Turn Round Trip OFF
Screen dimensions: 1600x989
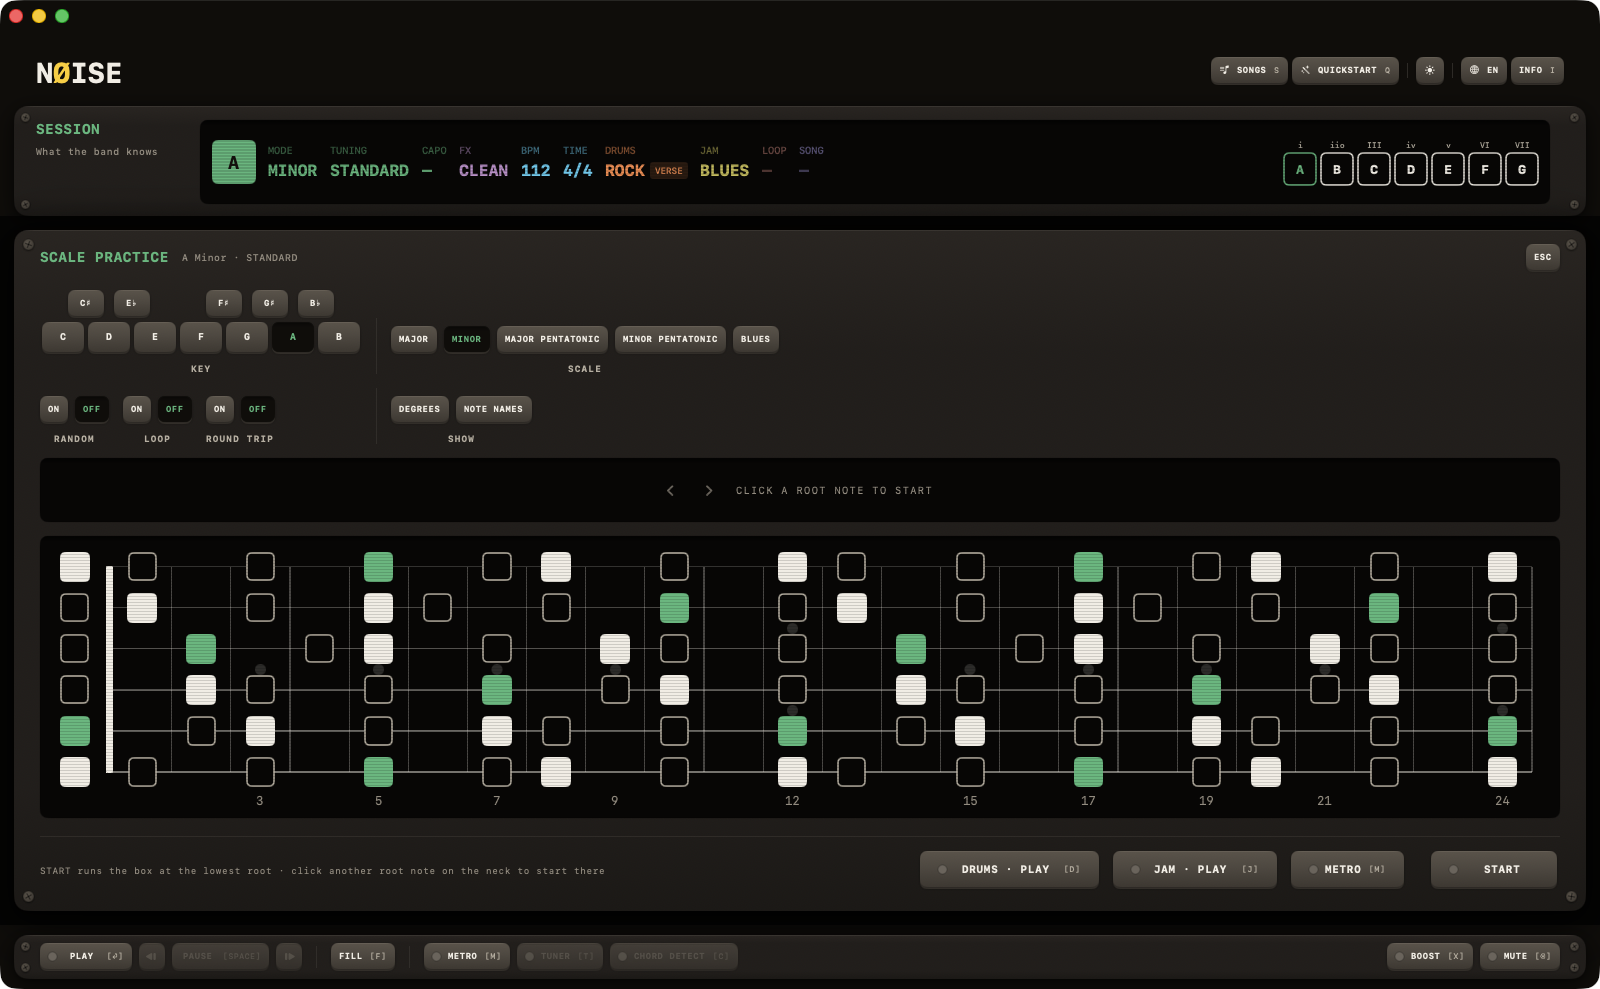coord(258,409)
